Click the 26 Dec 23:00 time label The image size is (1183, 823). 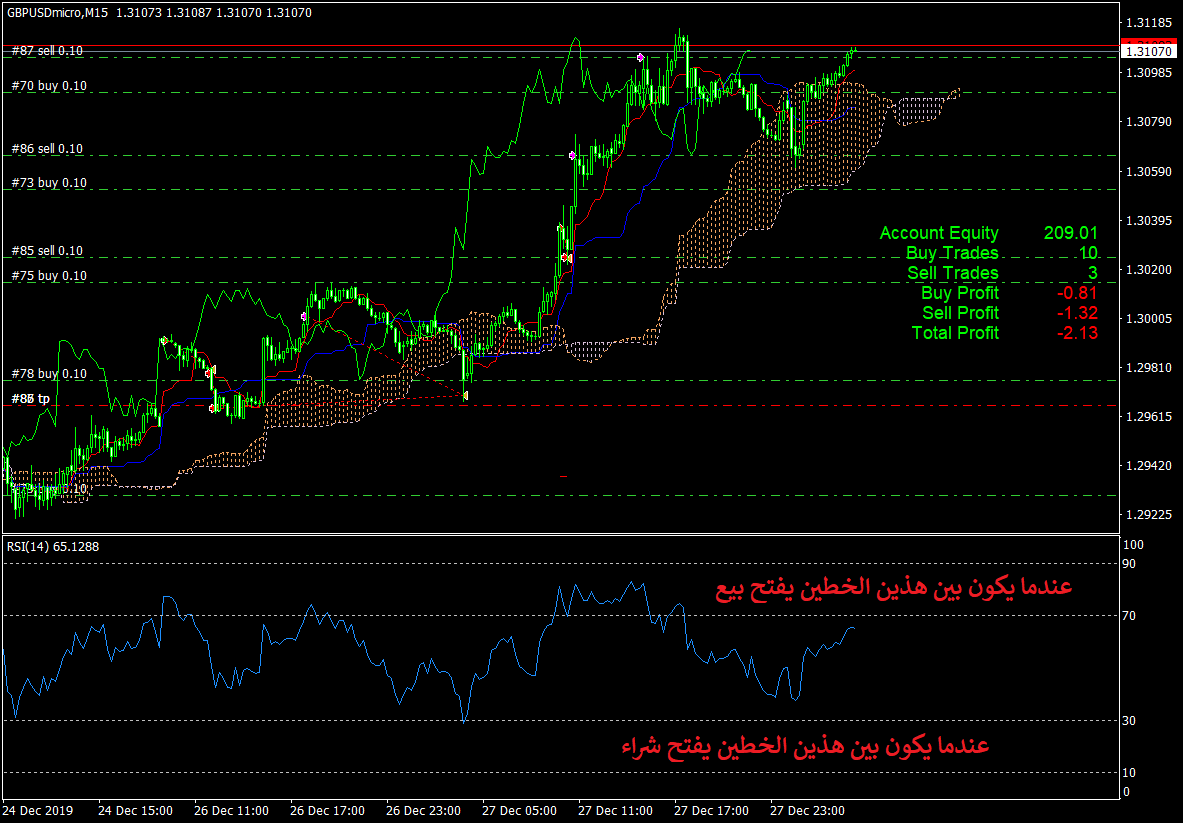423,810
